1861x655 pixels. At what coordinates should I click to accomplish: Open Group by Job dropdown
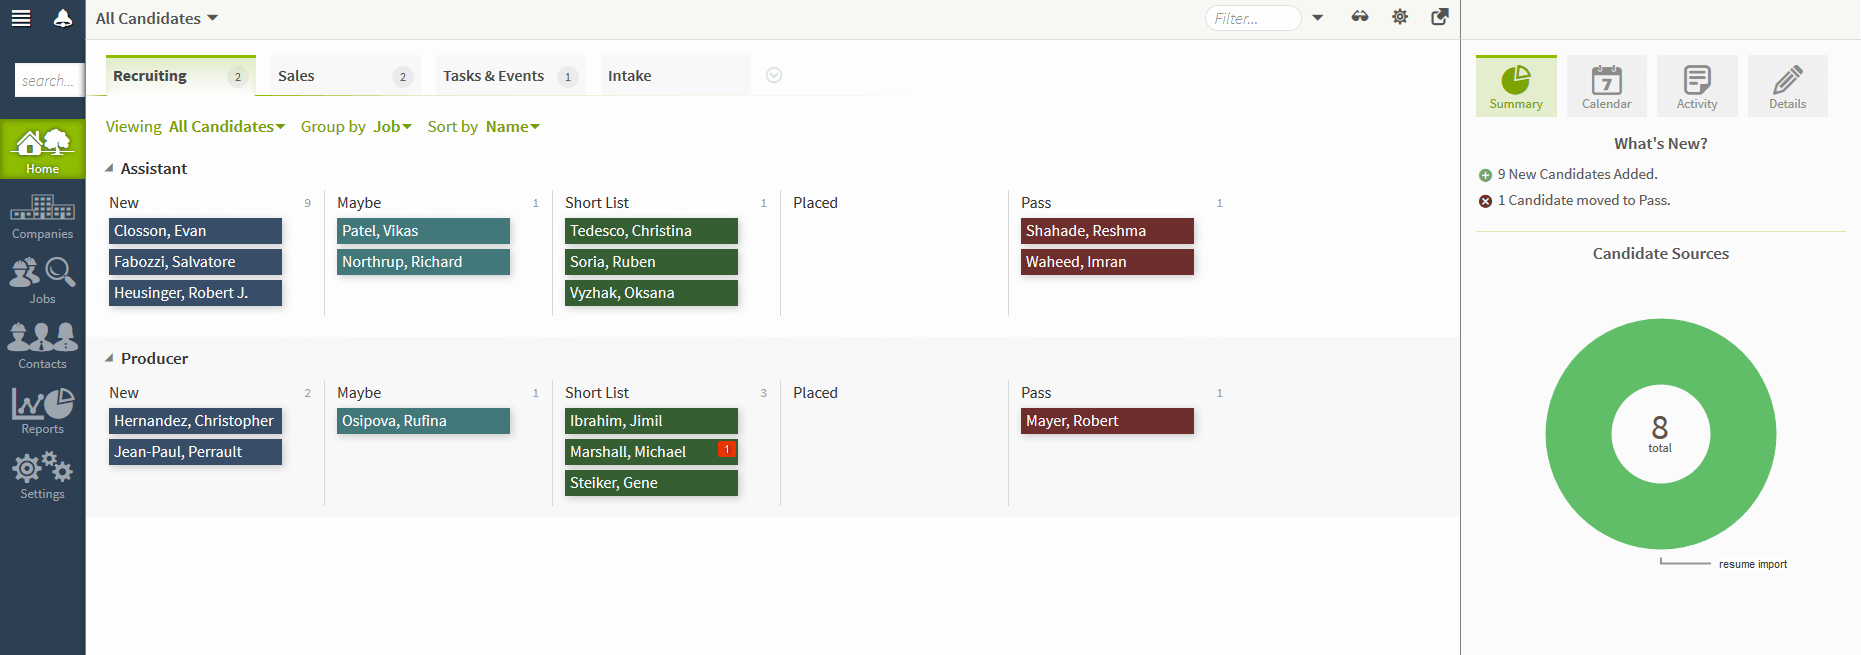tap(392, 127)
